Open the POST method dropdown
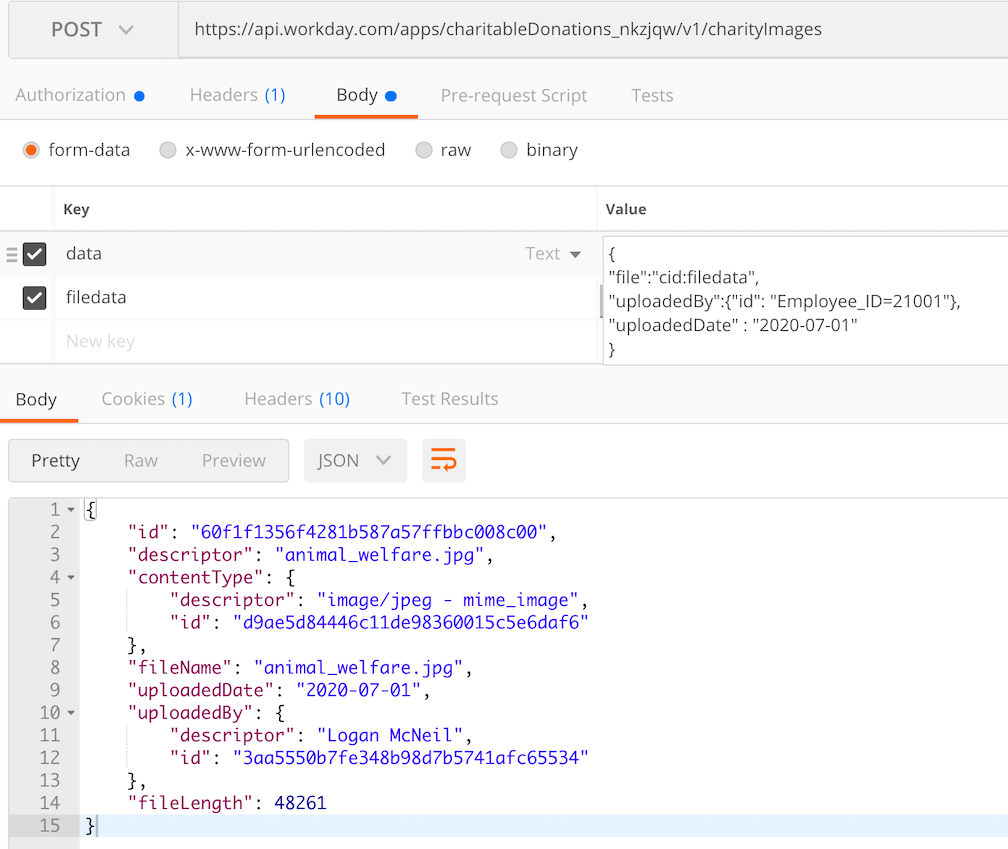This screenshot has width=1008, height=849. click(x=93, y=30)
